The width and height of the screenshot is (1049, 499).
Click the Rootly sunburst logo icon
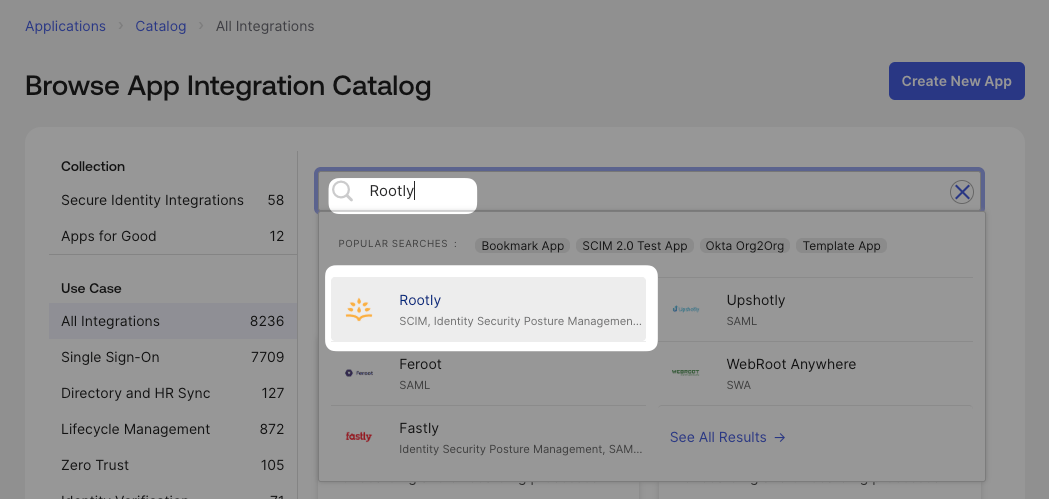pos(359,310)
